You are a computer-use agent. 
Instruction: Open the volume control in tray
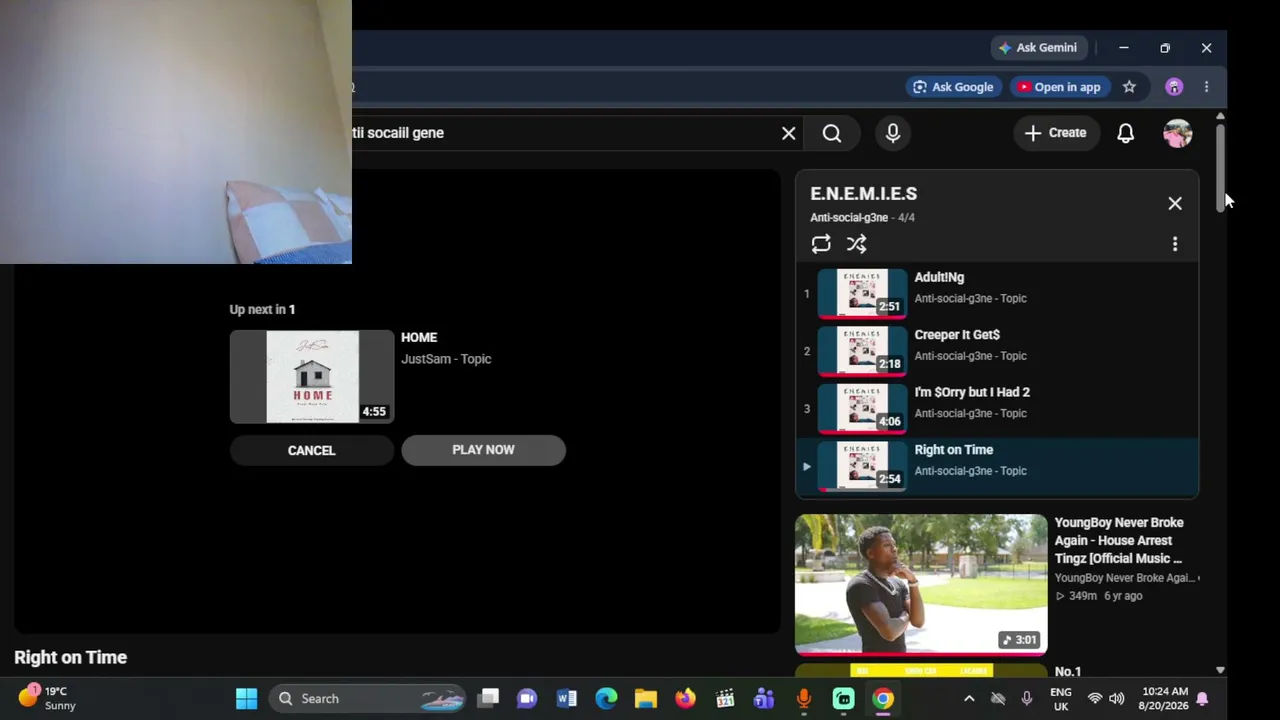[1117, 699]
